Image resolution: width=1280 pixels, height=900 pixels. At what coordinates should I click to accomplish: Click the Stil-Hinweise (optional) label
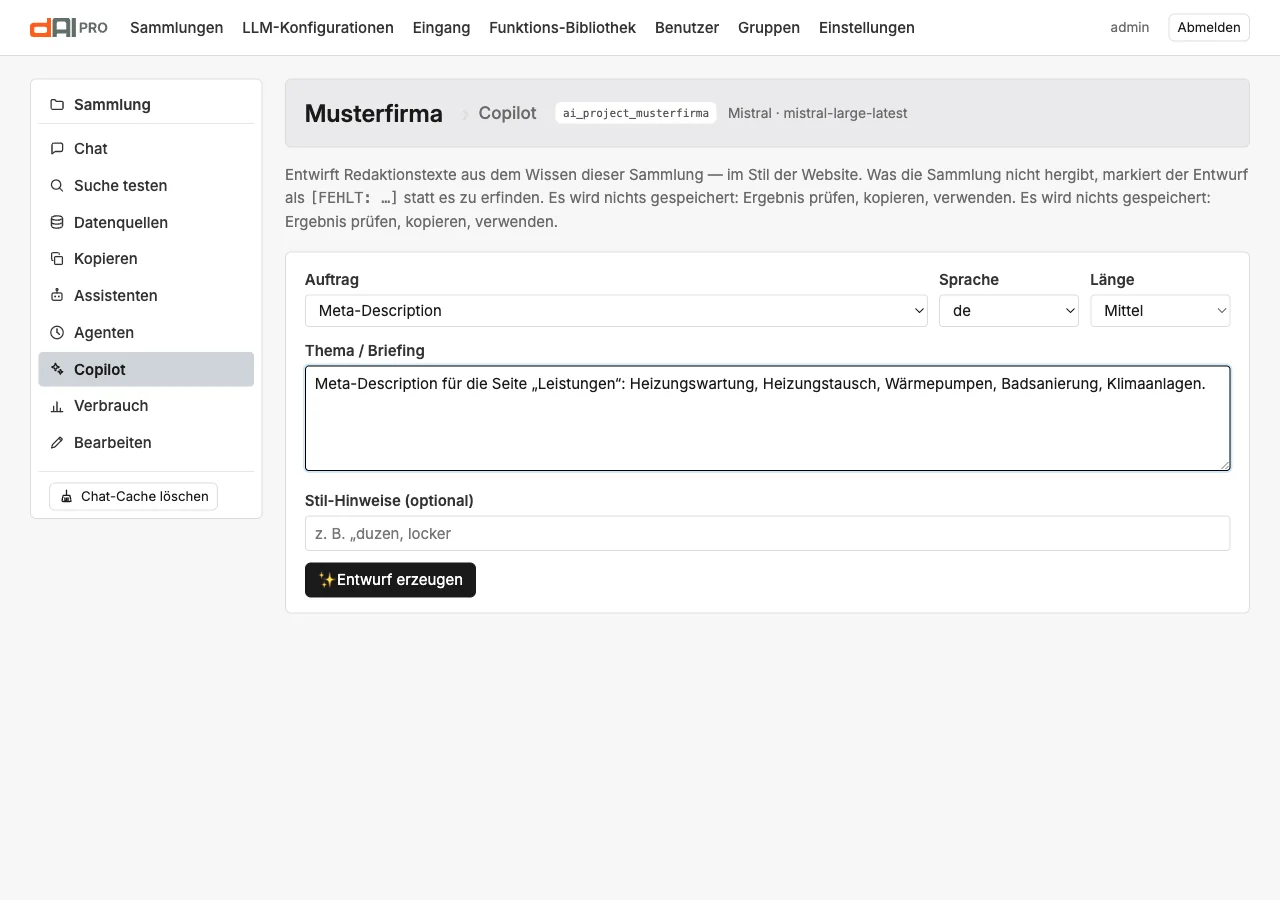point(389,500)
